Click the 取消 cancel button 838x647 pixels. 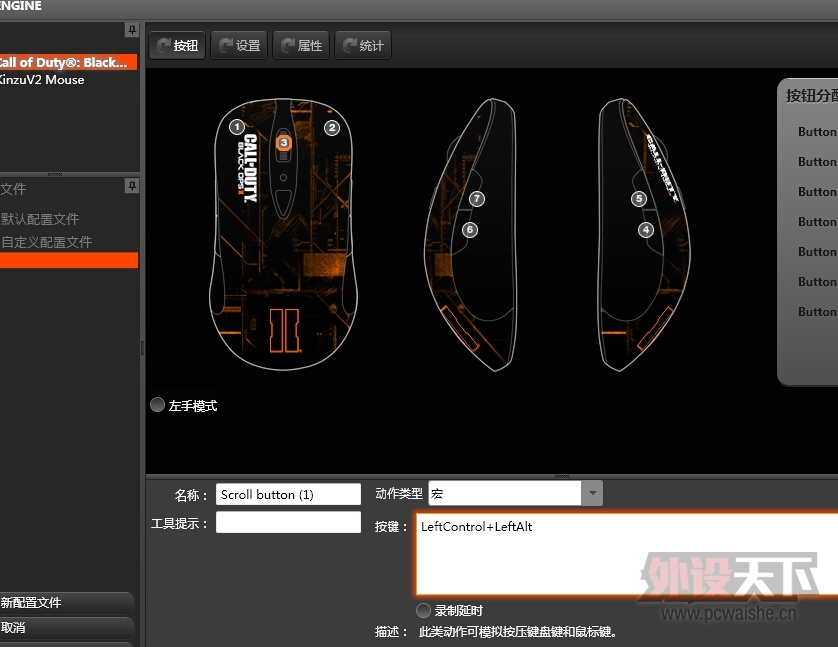(x=67, y=627)
